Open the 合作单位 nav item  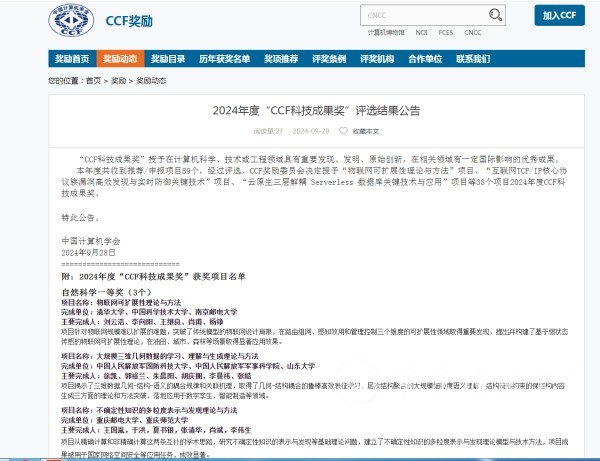pos(425,59)
